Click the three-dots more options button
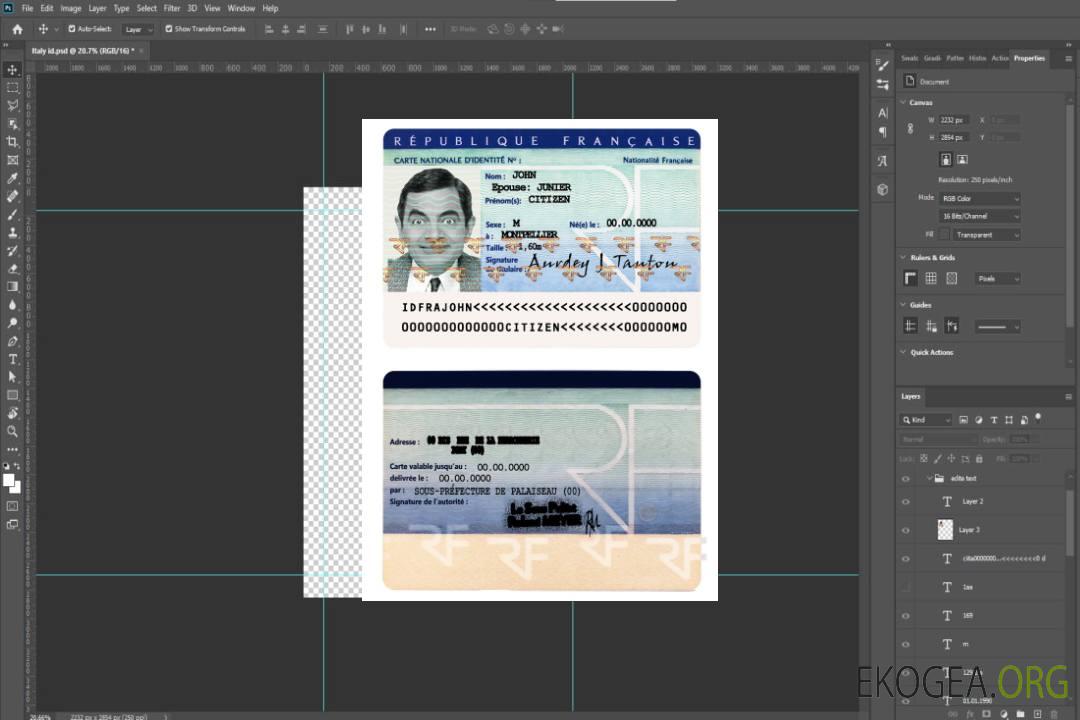The height and width of the screenshot is (720, 1080). click(430, 29)
